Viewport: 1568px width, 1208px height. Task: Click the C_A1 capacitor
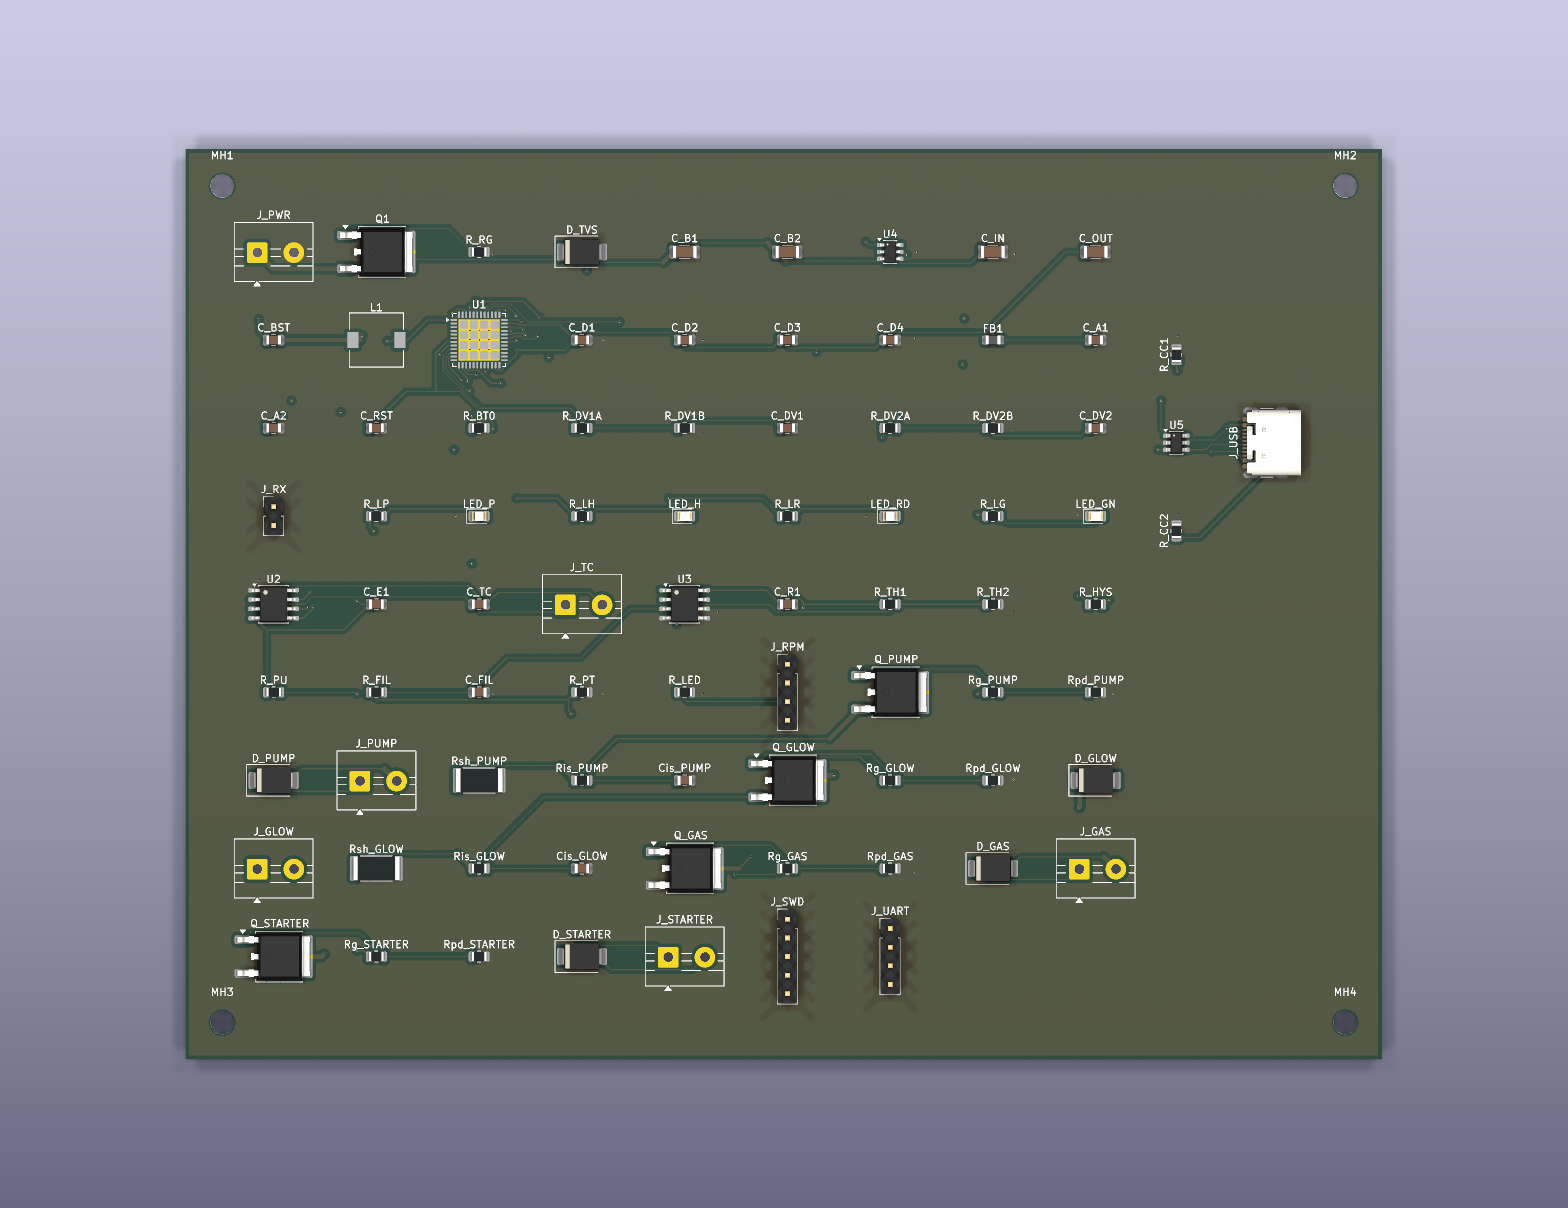[x=1095, y=340]
